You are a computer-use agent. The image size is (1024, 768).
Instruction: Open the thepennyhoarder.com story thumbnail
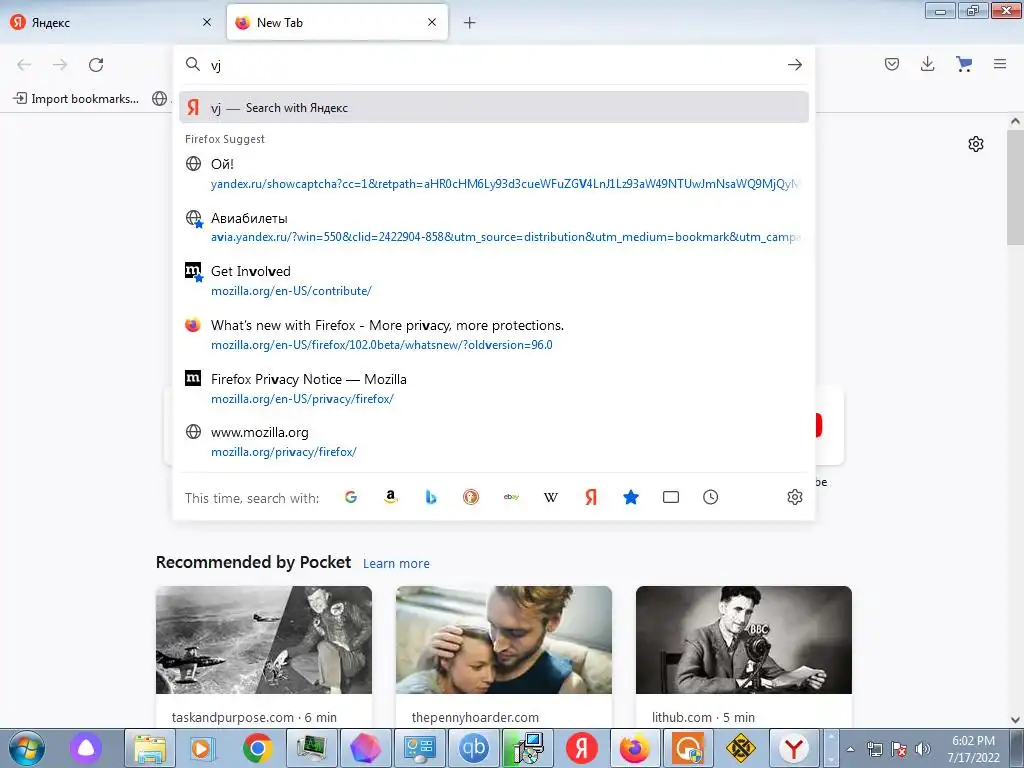point(504,640)
